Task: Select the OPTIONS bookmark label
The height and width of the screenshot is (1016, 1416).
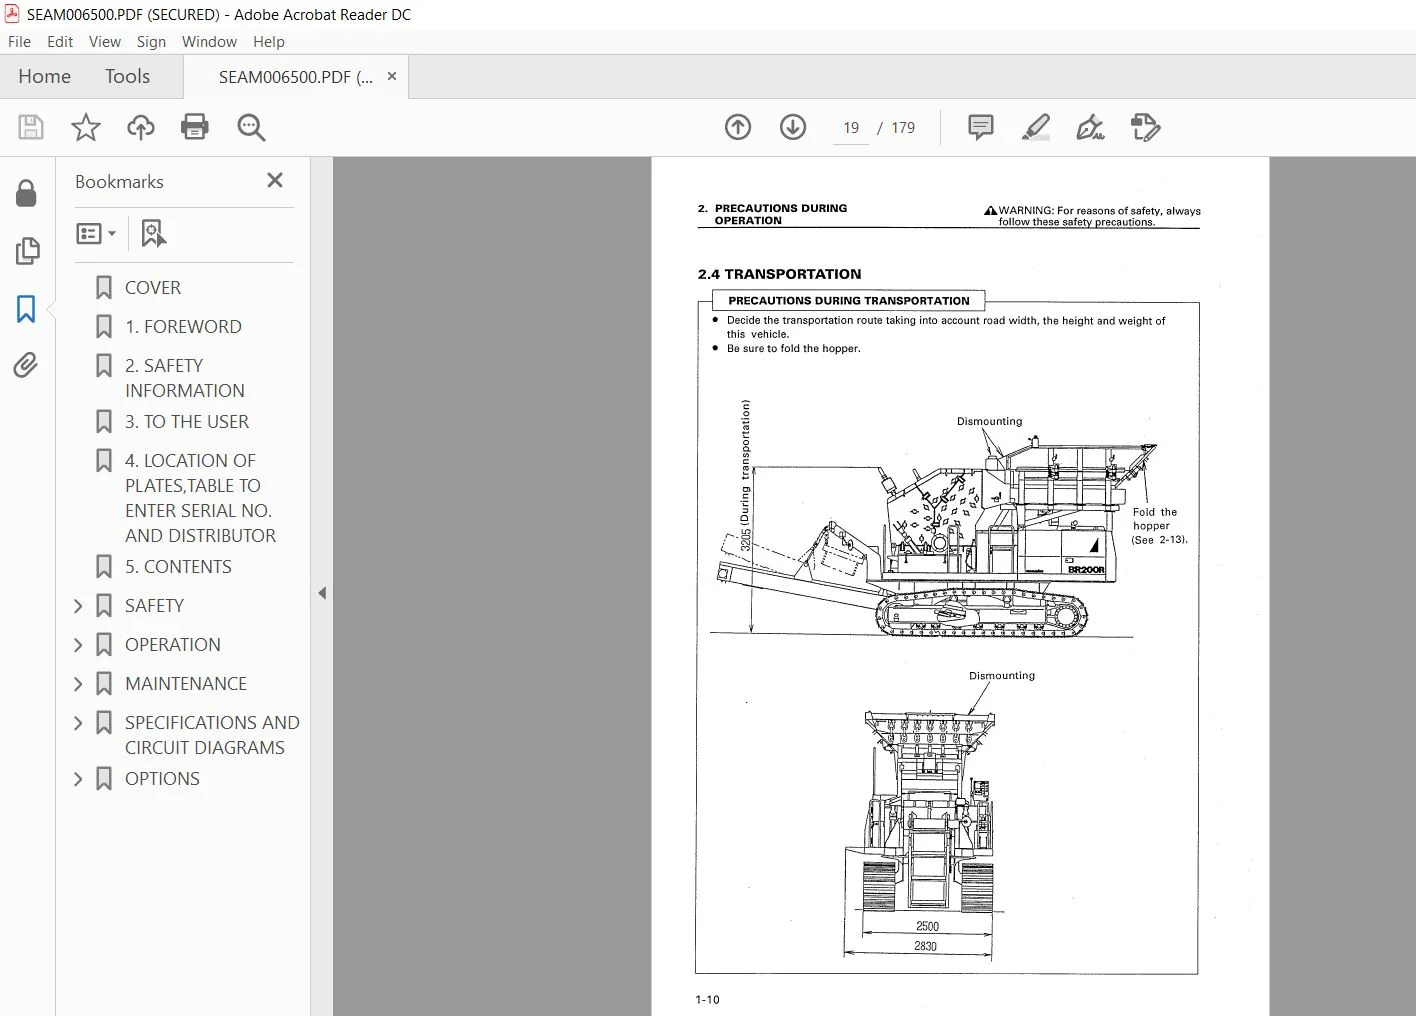Action: click(162, 779)
